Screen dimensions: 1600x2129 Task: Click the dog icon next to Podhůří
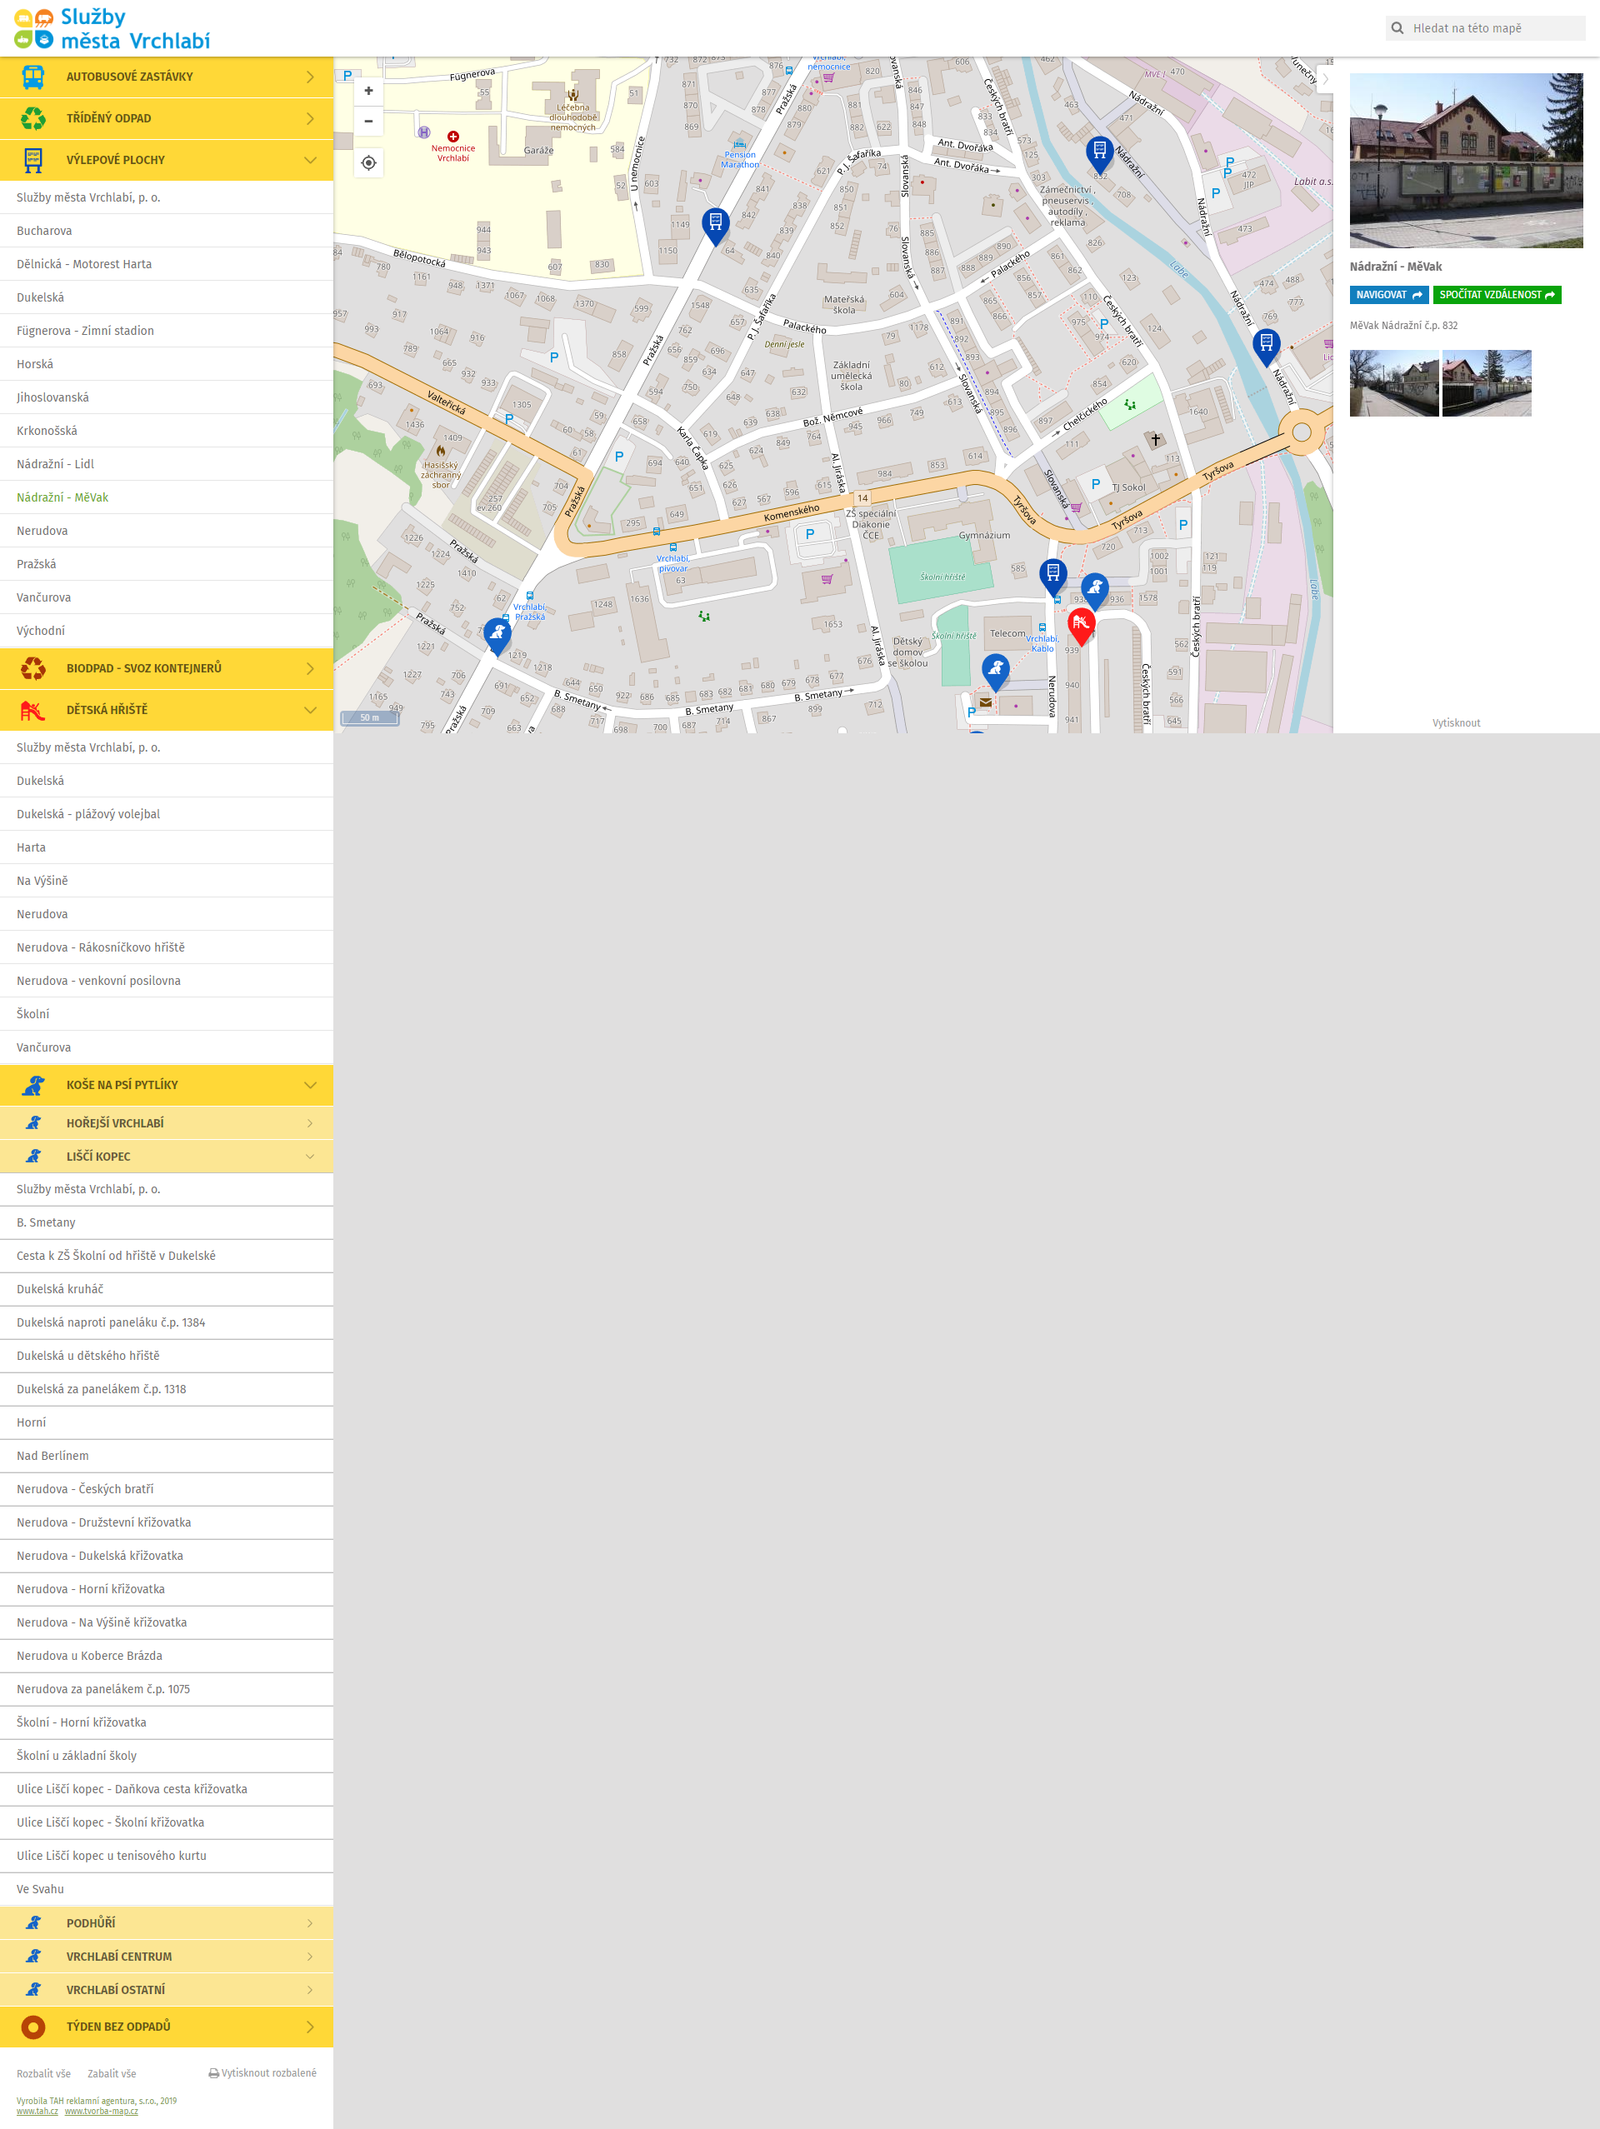coord(33,1923)
